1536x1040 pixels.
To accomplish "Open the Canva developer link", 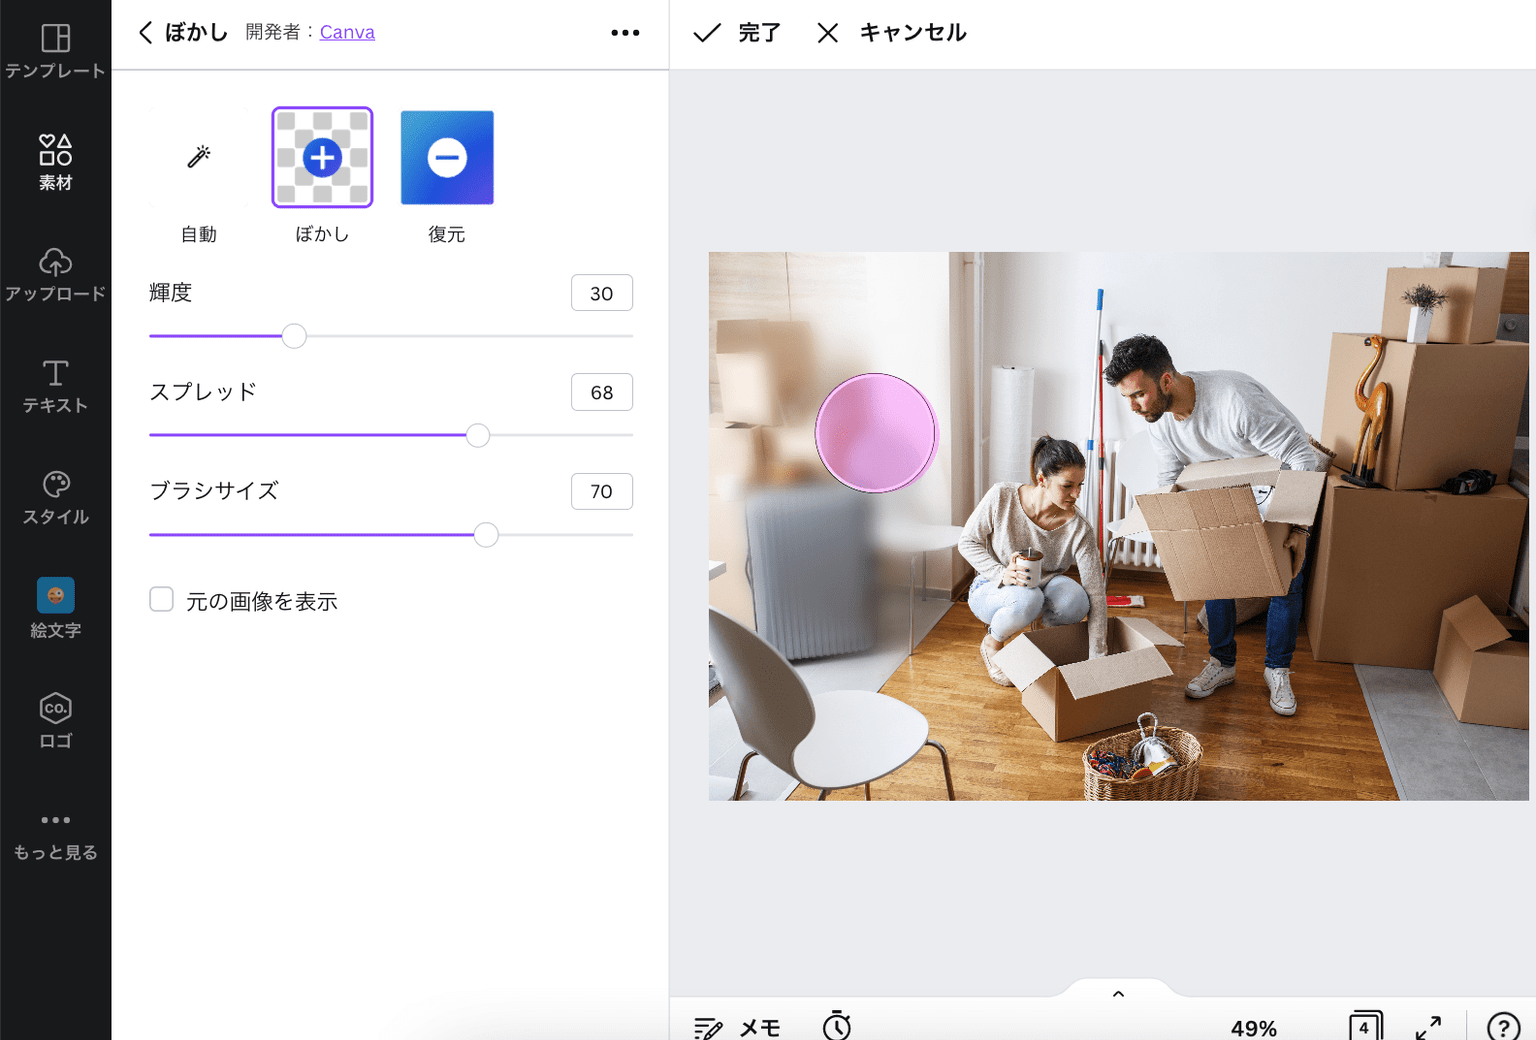I will click(347, 33).
